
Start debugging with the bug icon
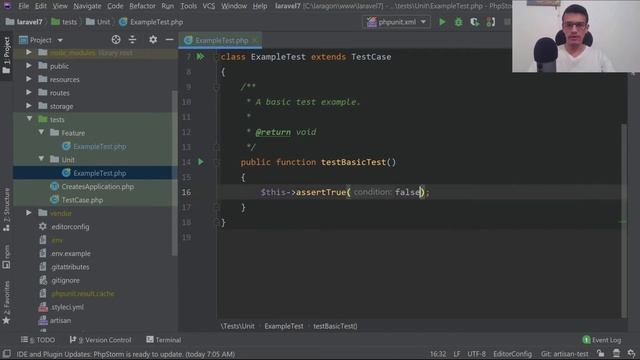458,22
